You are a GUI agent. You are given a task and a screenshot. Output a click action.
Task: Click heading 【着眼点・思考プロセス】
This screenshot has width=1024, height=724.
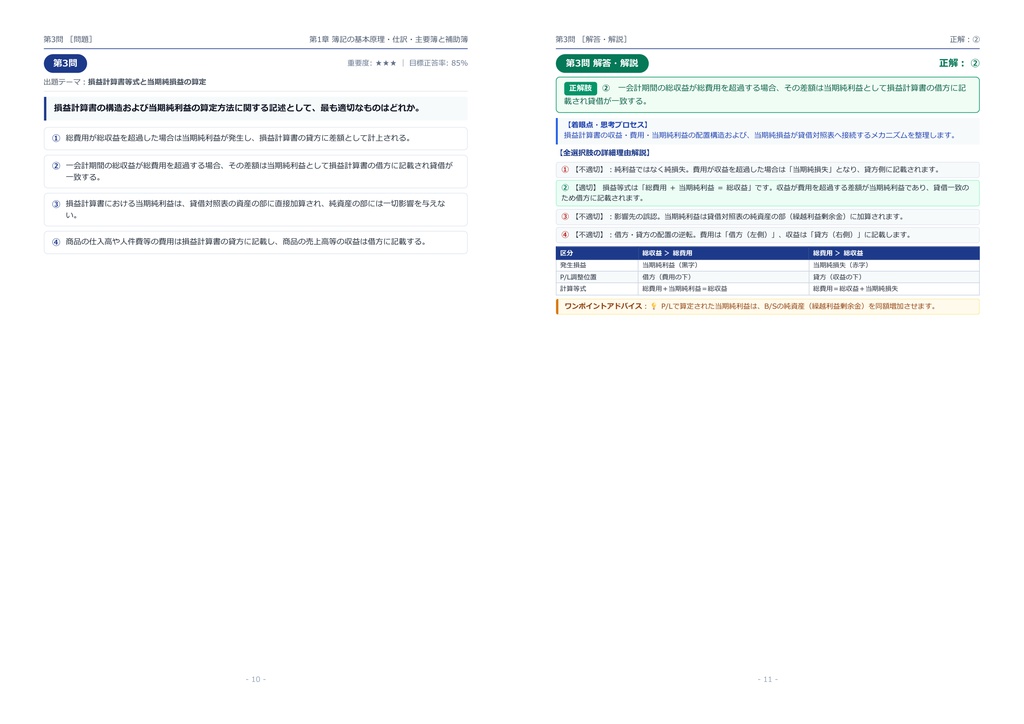tap(605, 125)
